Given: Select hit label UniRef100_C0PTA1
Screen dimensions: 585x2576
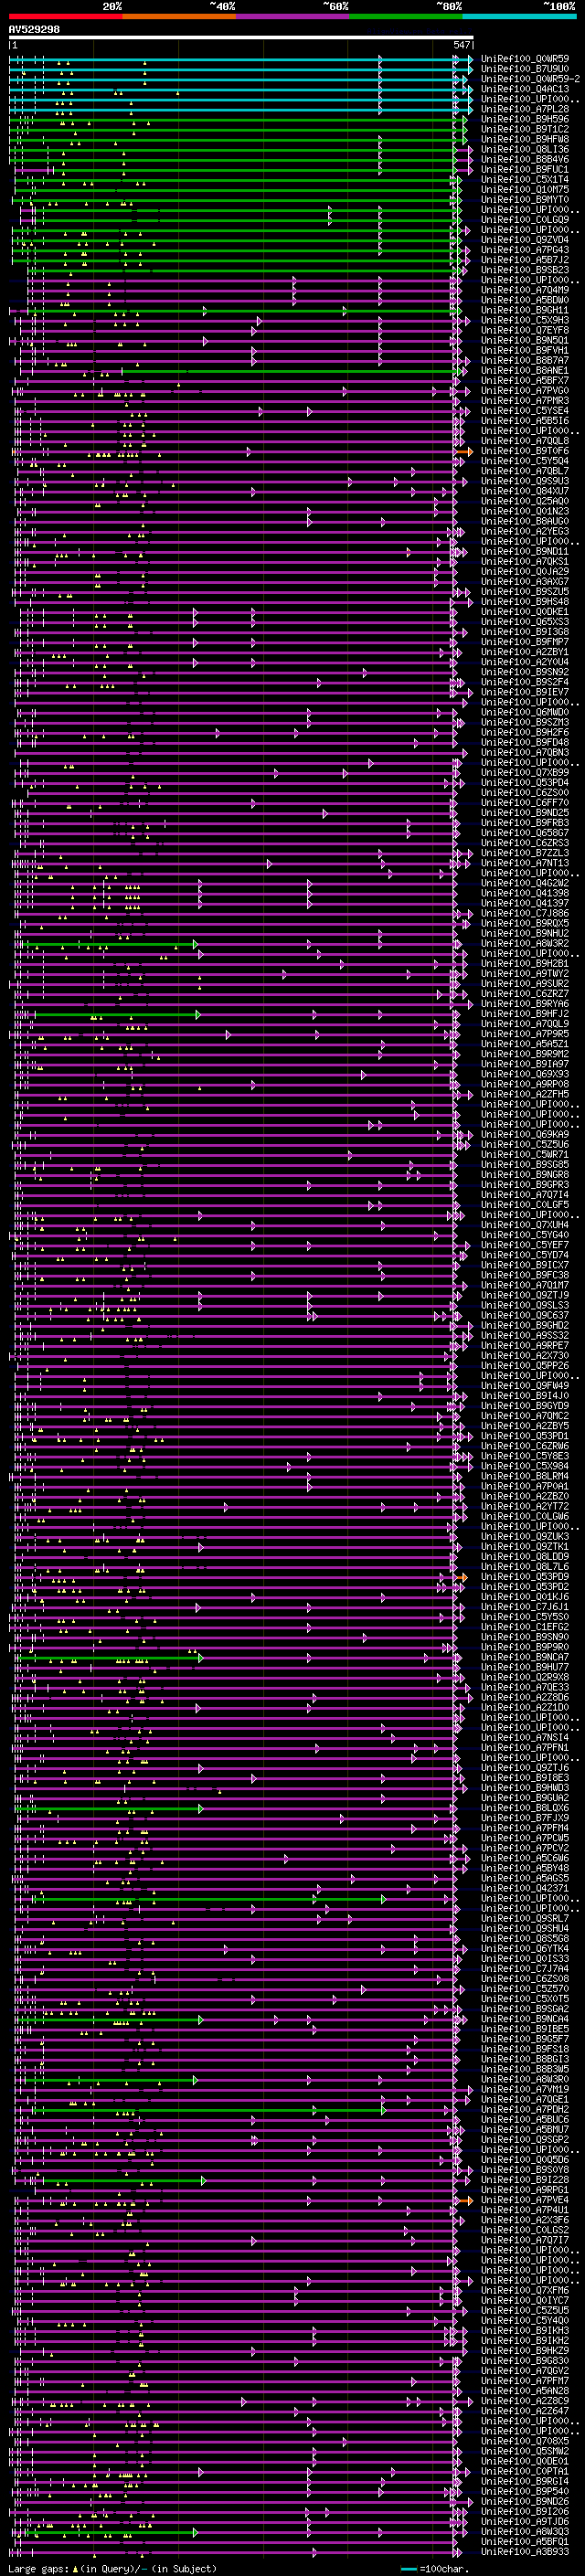Looking at the screenshot, I should click(x=525, y=2471).
